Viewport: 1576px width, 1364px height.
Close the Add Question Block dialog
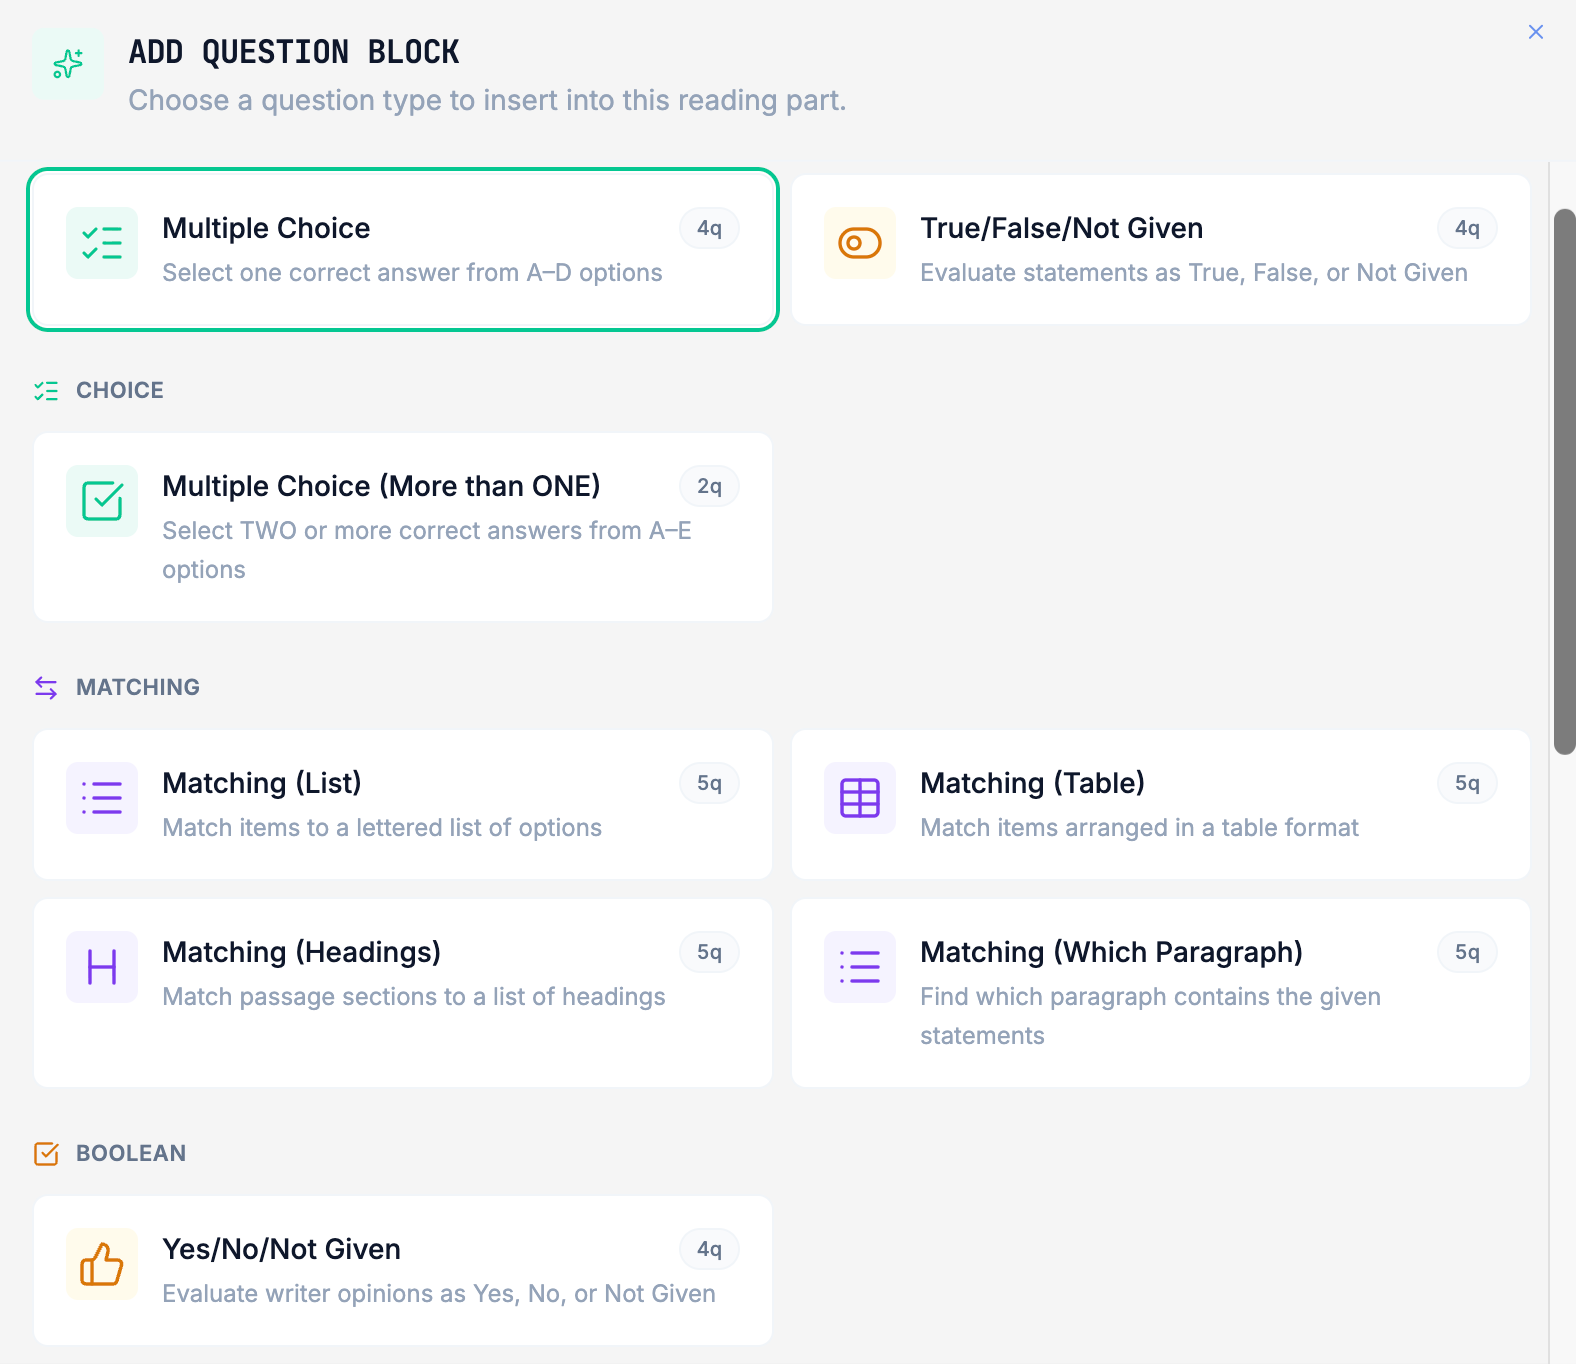click(x=1536, y=32)
